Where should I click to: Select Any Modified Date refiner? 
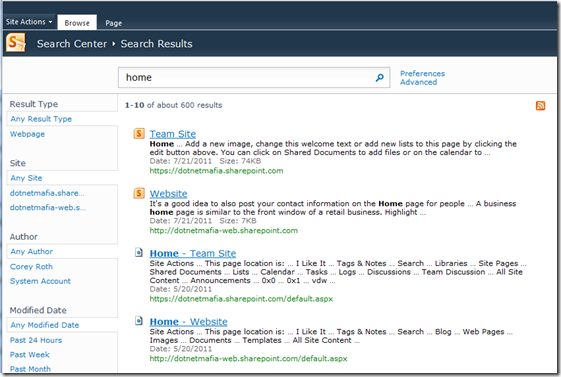click(45, 325)
